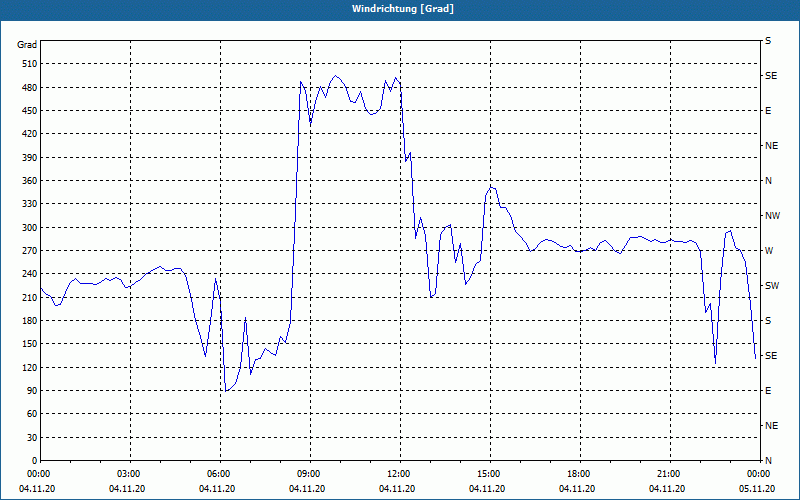Click the 04.11.20 date under 03:00
This screenshot has height=500, width=800.
[127, 489]
